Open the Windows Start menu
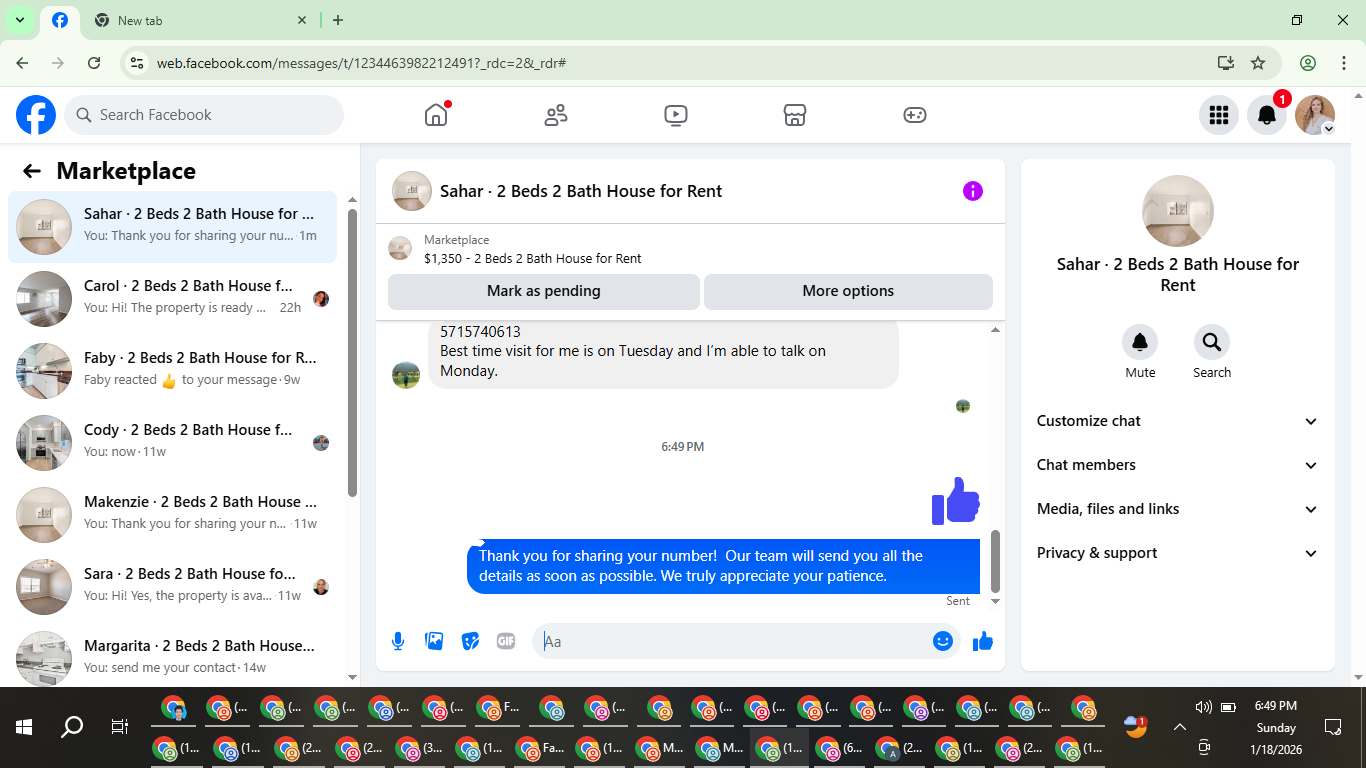This screenshot has width=1366, height=768. [24, 727]
